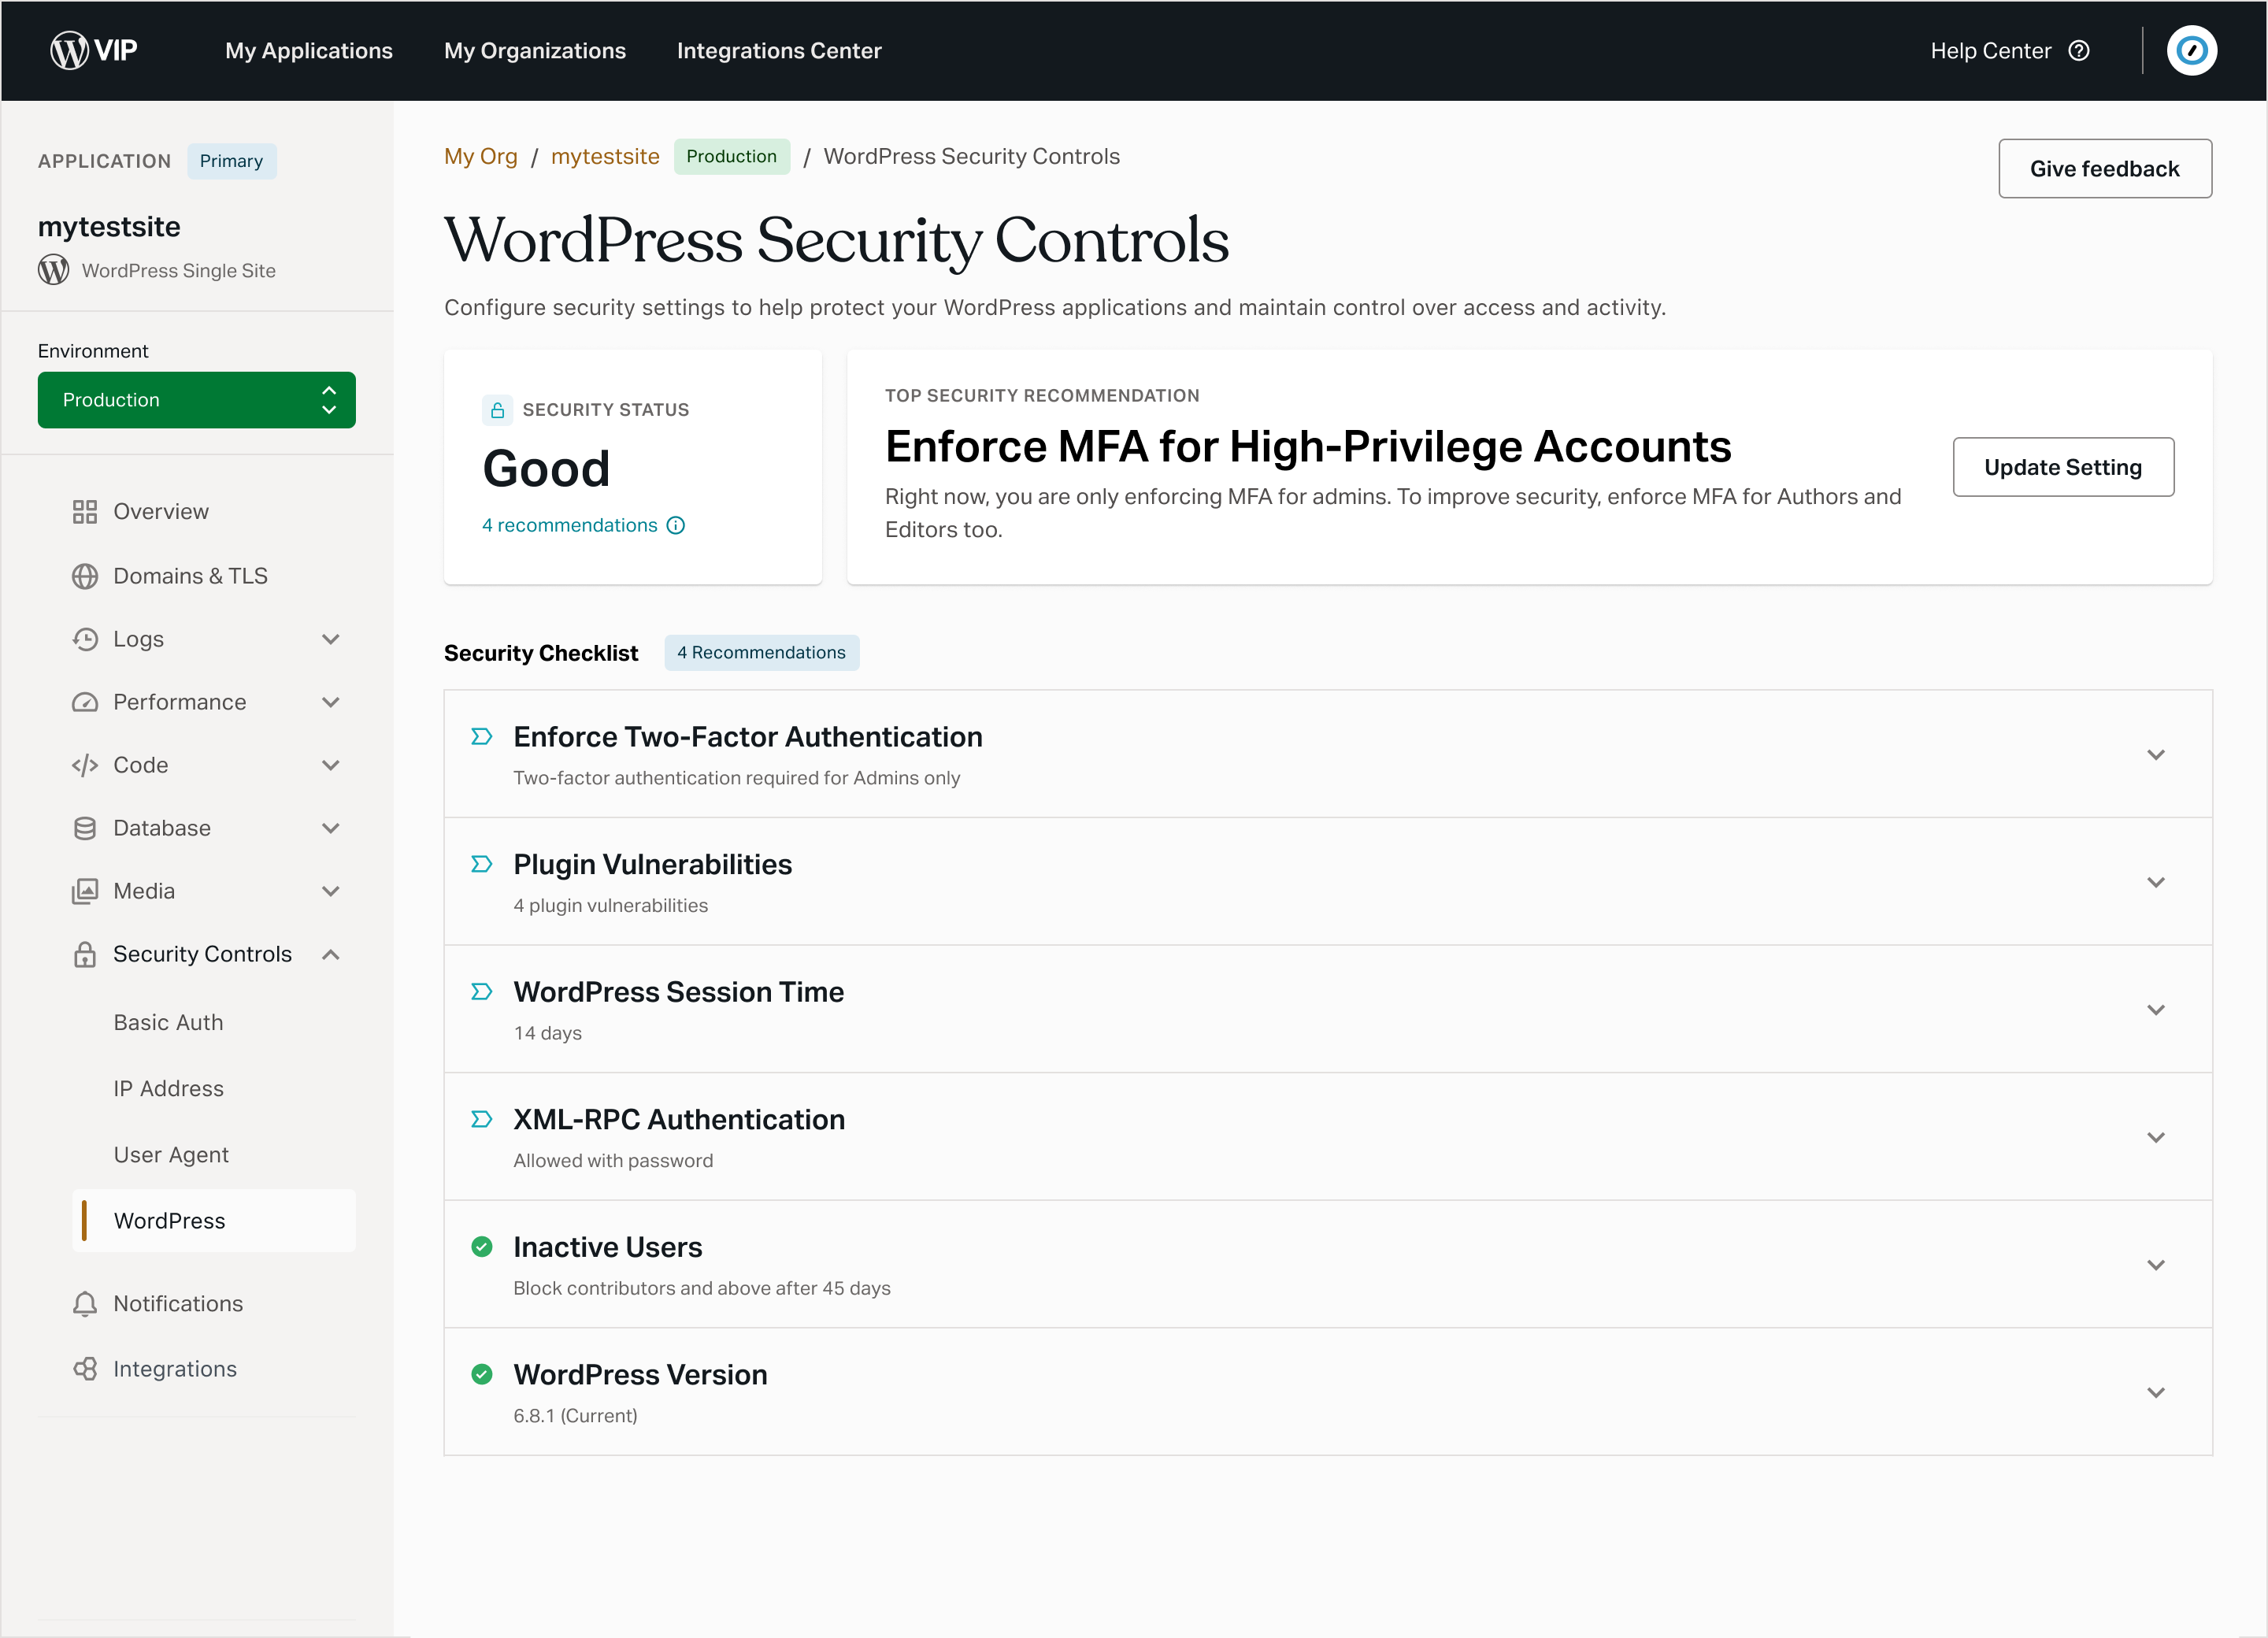2268x1638 pixels.
Task: Open the Production environment dropdown
Action: tap(197, 400)
